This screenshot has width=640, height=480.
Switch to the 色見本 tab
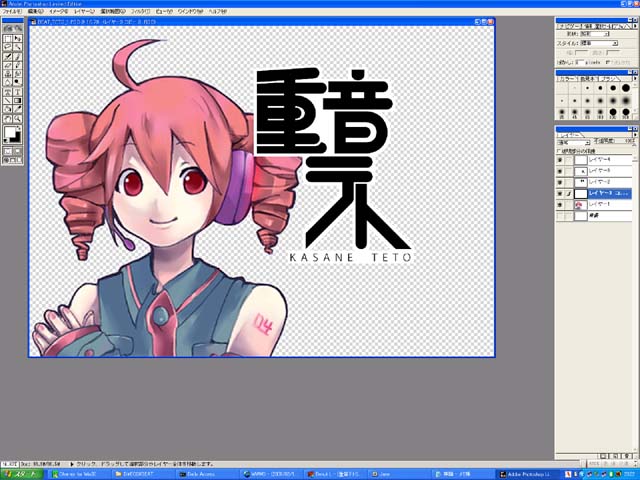click(590, 76)
